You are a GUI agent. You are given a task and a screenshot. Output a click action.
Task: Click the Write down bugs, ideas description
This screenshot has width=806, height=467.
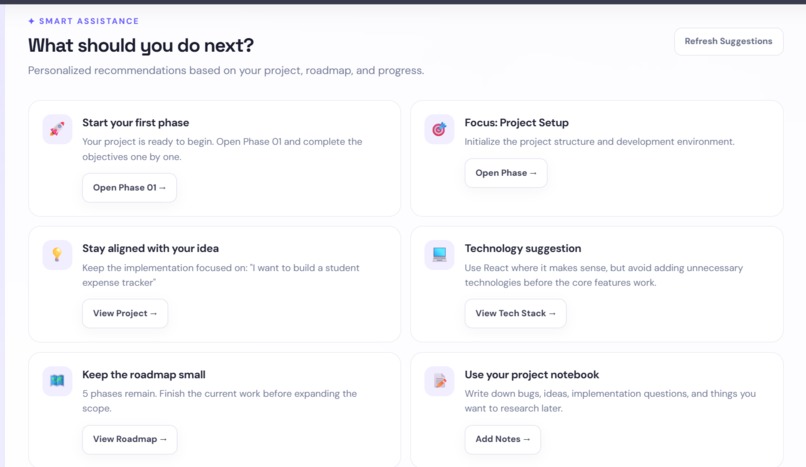coord(610,401)
